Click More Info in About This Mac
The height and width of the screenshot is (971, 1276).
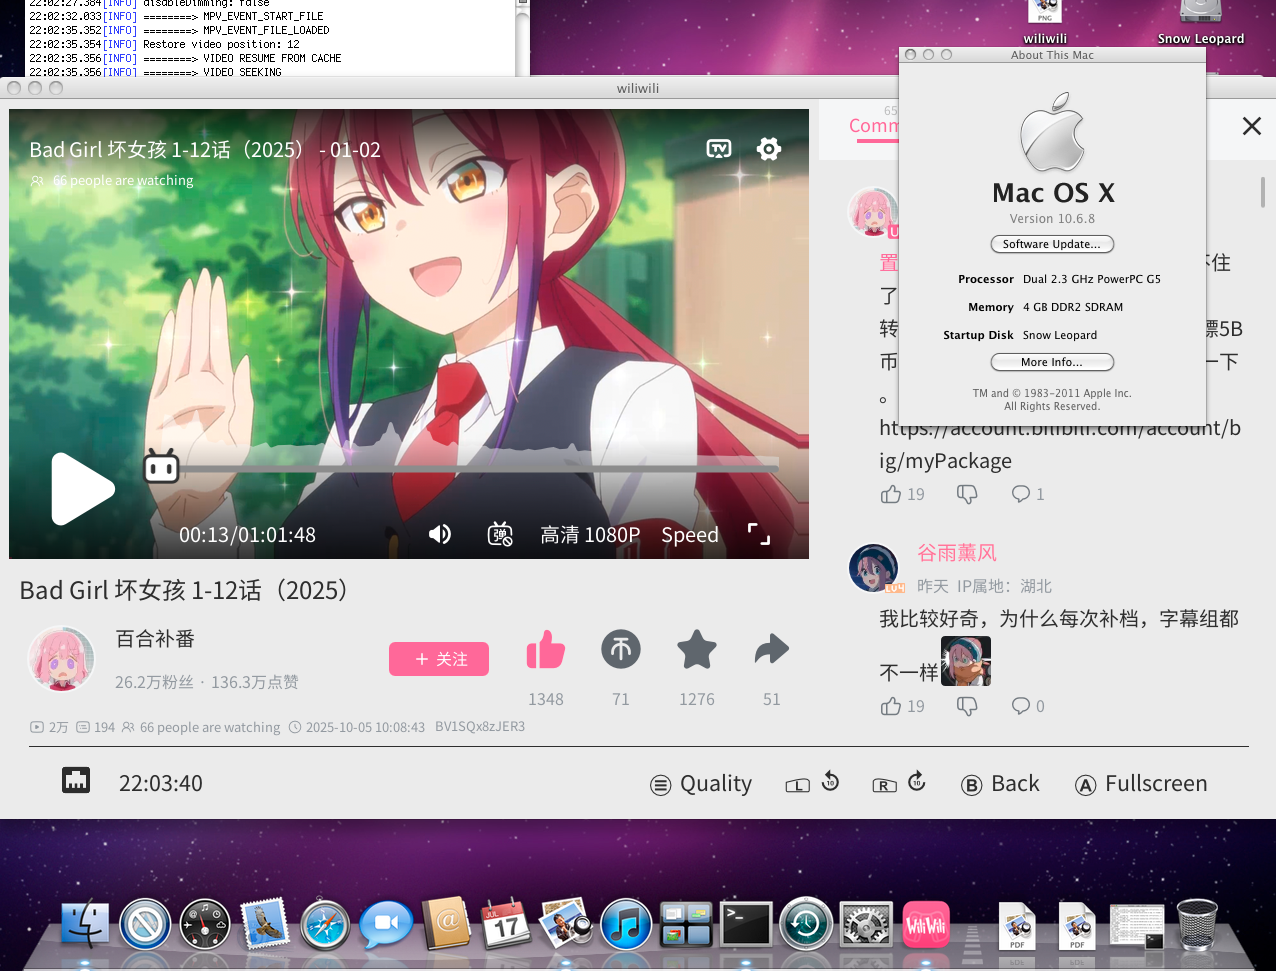click(x=1052, y=362)
